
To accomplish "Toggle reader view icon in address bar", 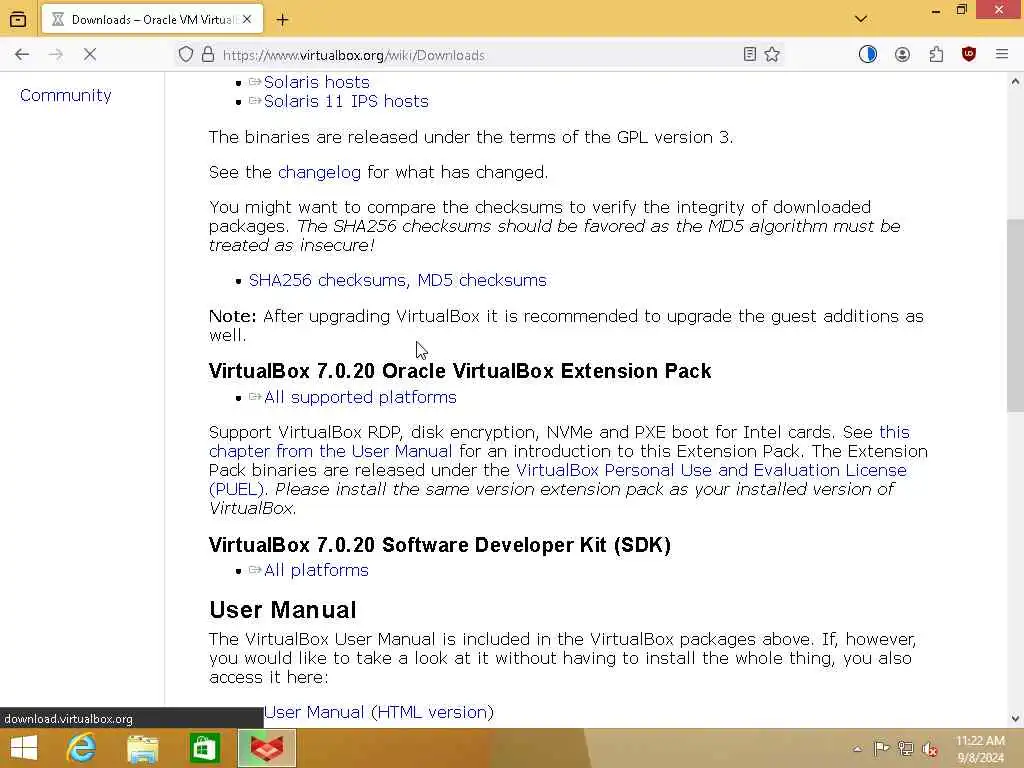I will point(750,54).
